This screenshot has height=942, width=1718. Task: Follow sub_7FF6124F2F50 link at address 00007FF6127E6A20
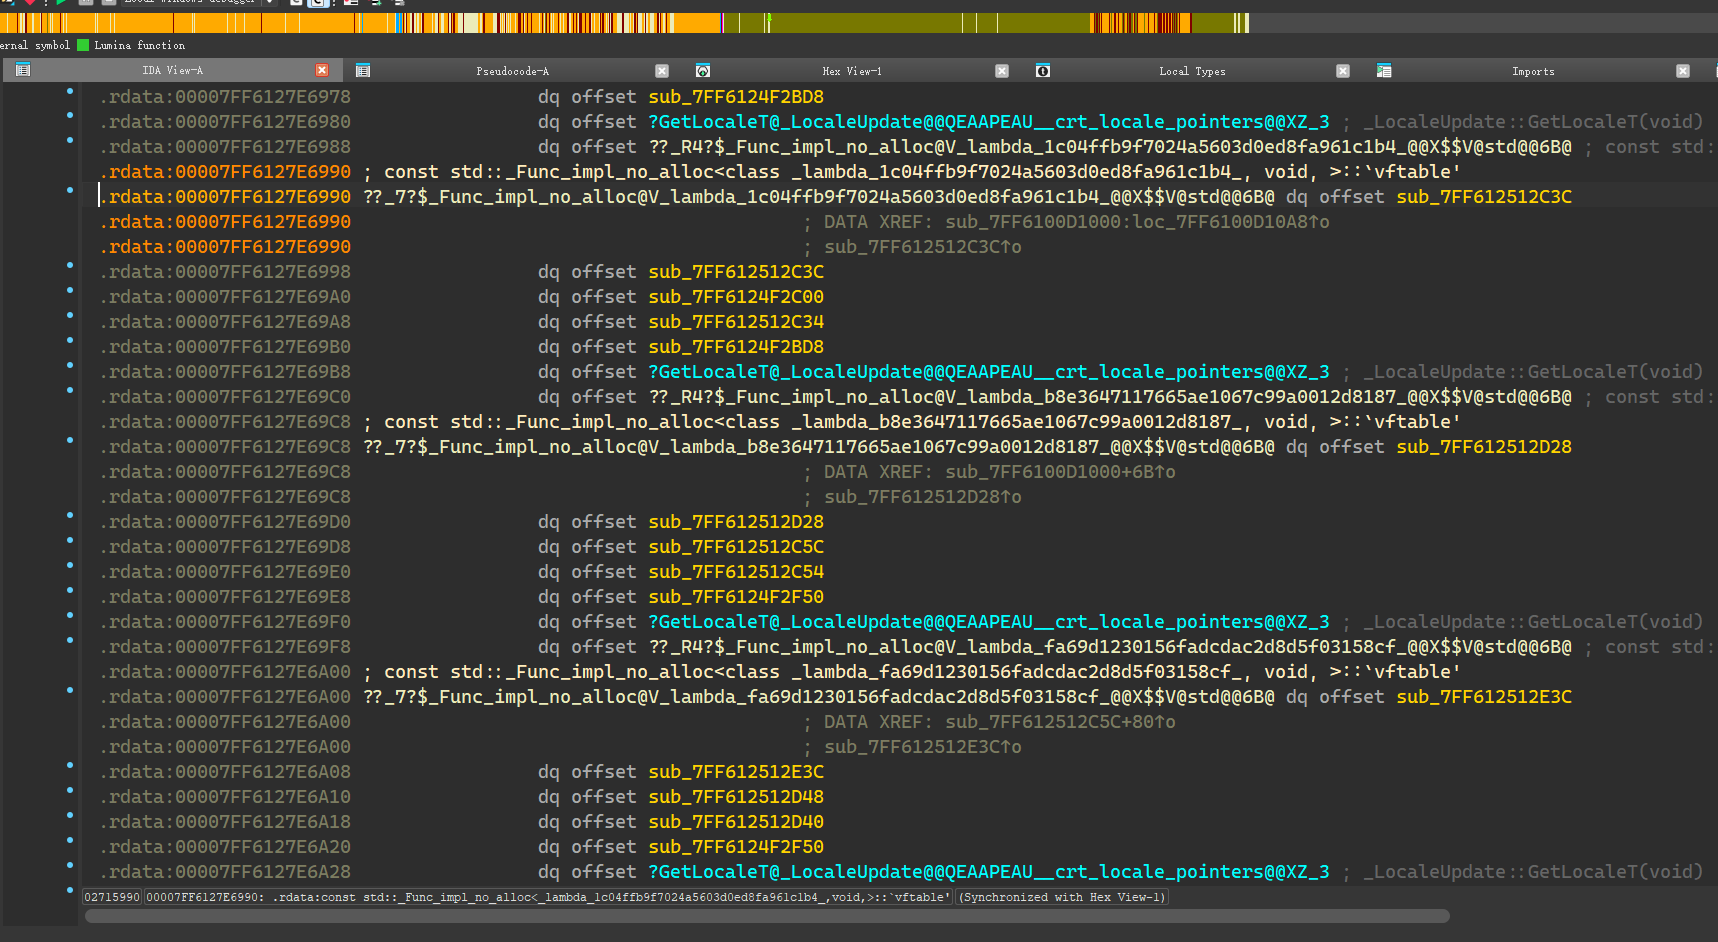(x=736, y=847)
